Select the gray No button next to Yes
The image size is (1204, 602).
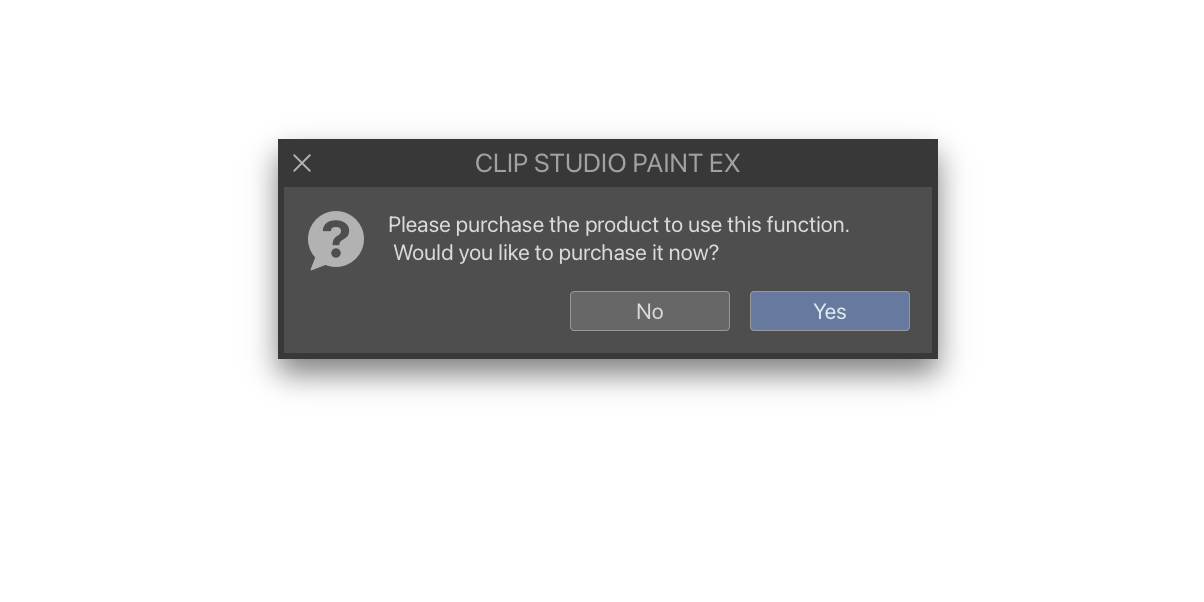click(x=649, y=311)
